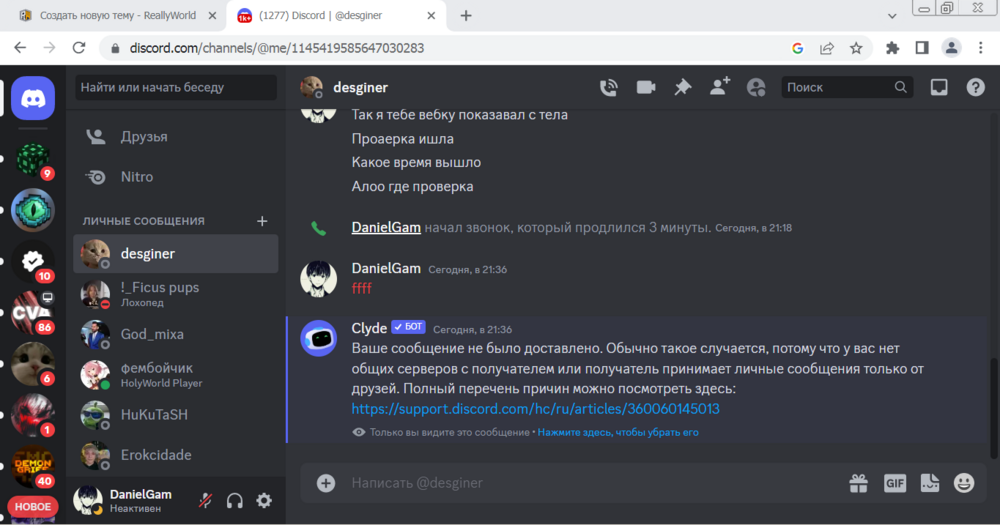Toggle the browser side panel
The height and width of the screenshot is (525, 1000).
pos(922,48)
